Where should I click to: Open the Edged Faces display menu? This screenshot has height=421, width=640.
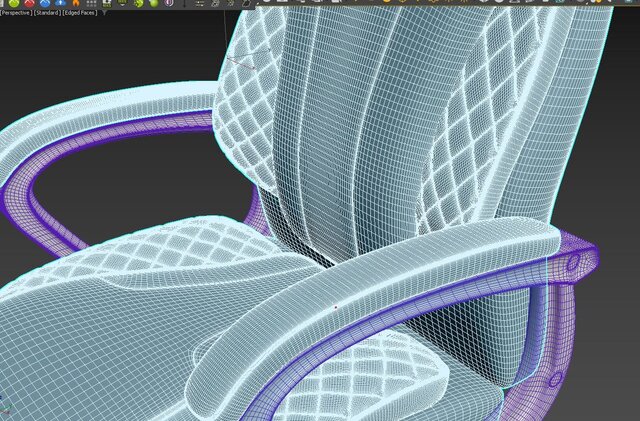[x=80, y=13]
